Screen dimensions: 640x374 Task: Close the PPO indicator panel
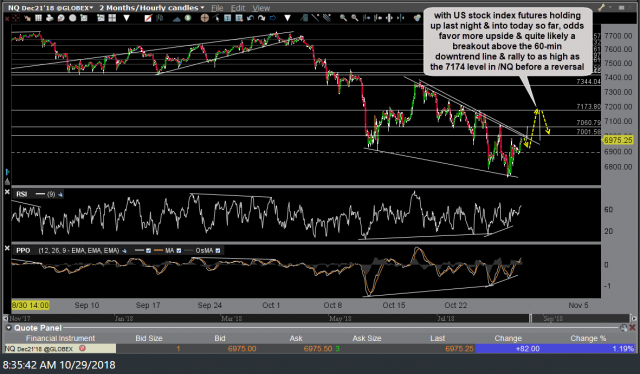tap(7, 248)
